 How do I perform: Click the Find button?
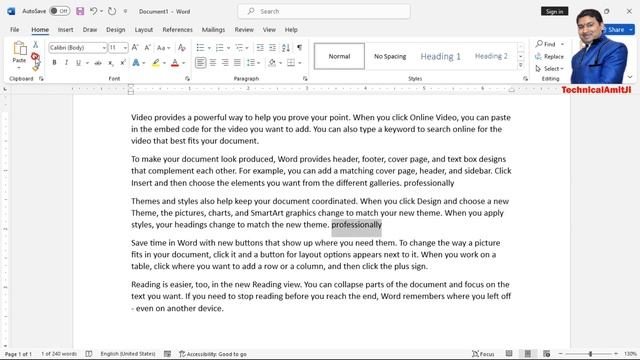point(546,44)
